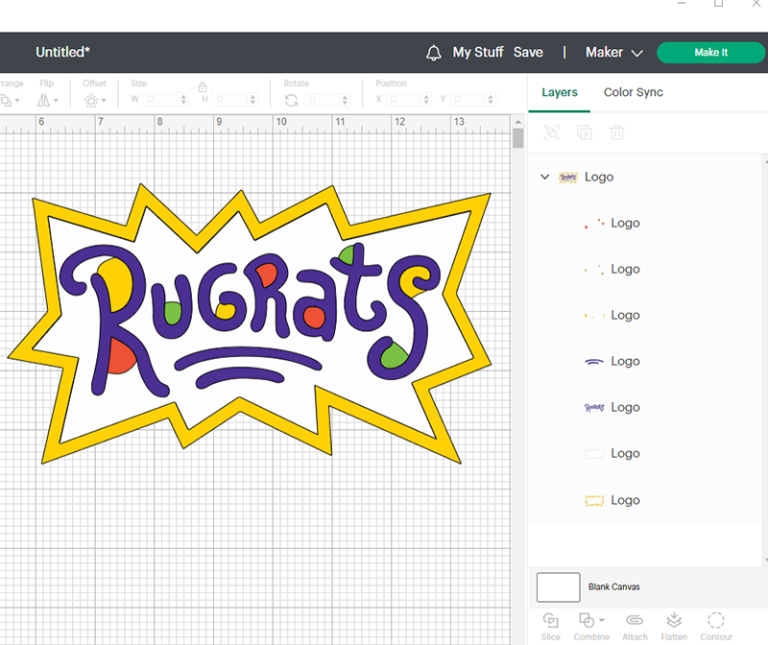This screenshot has width=768, height=645.
Task: Click the Slice tool icon
Action: [551, 621]
